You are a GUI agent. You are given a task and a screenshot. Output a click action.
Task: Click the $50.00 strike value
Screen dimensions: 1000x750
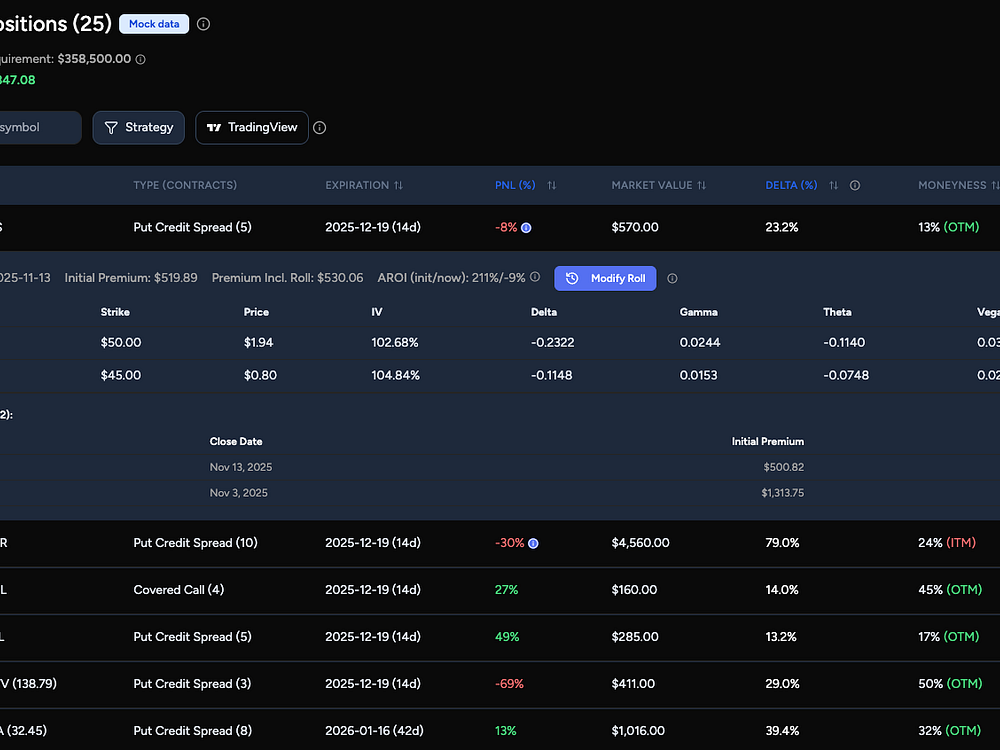pos(121,342)
